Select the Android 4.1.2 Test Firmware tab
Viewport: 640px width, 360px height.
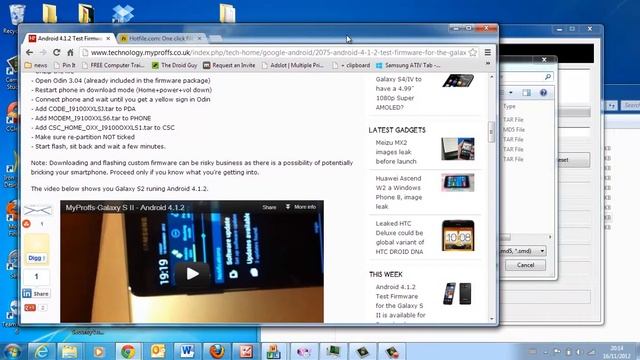(x=69, y=38)
